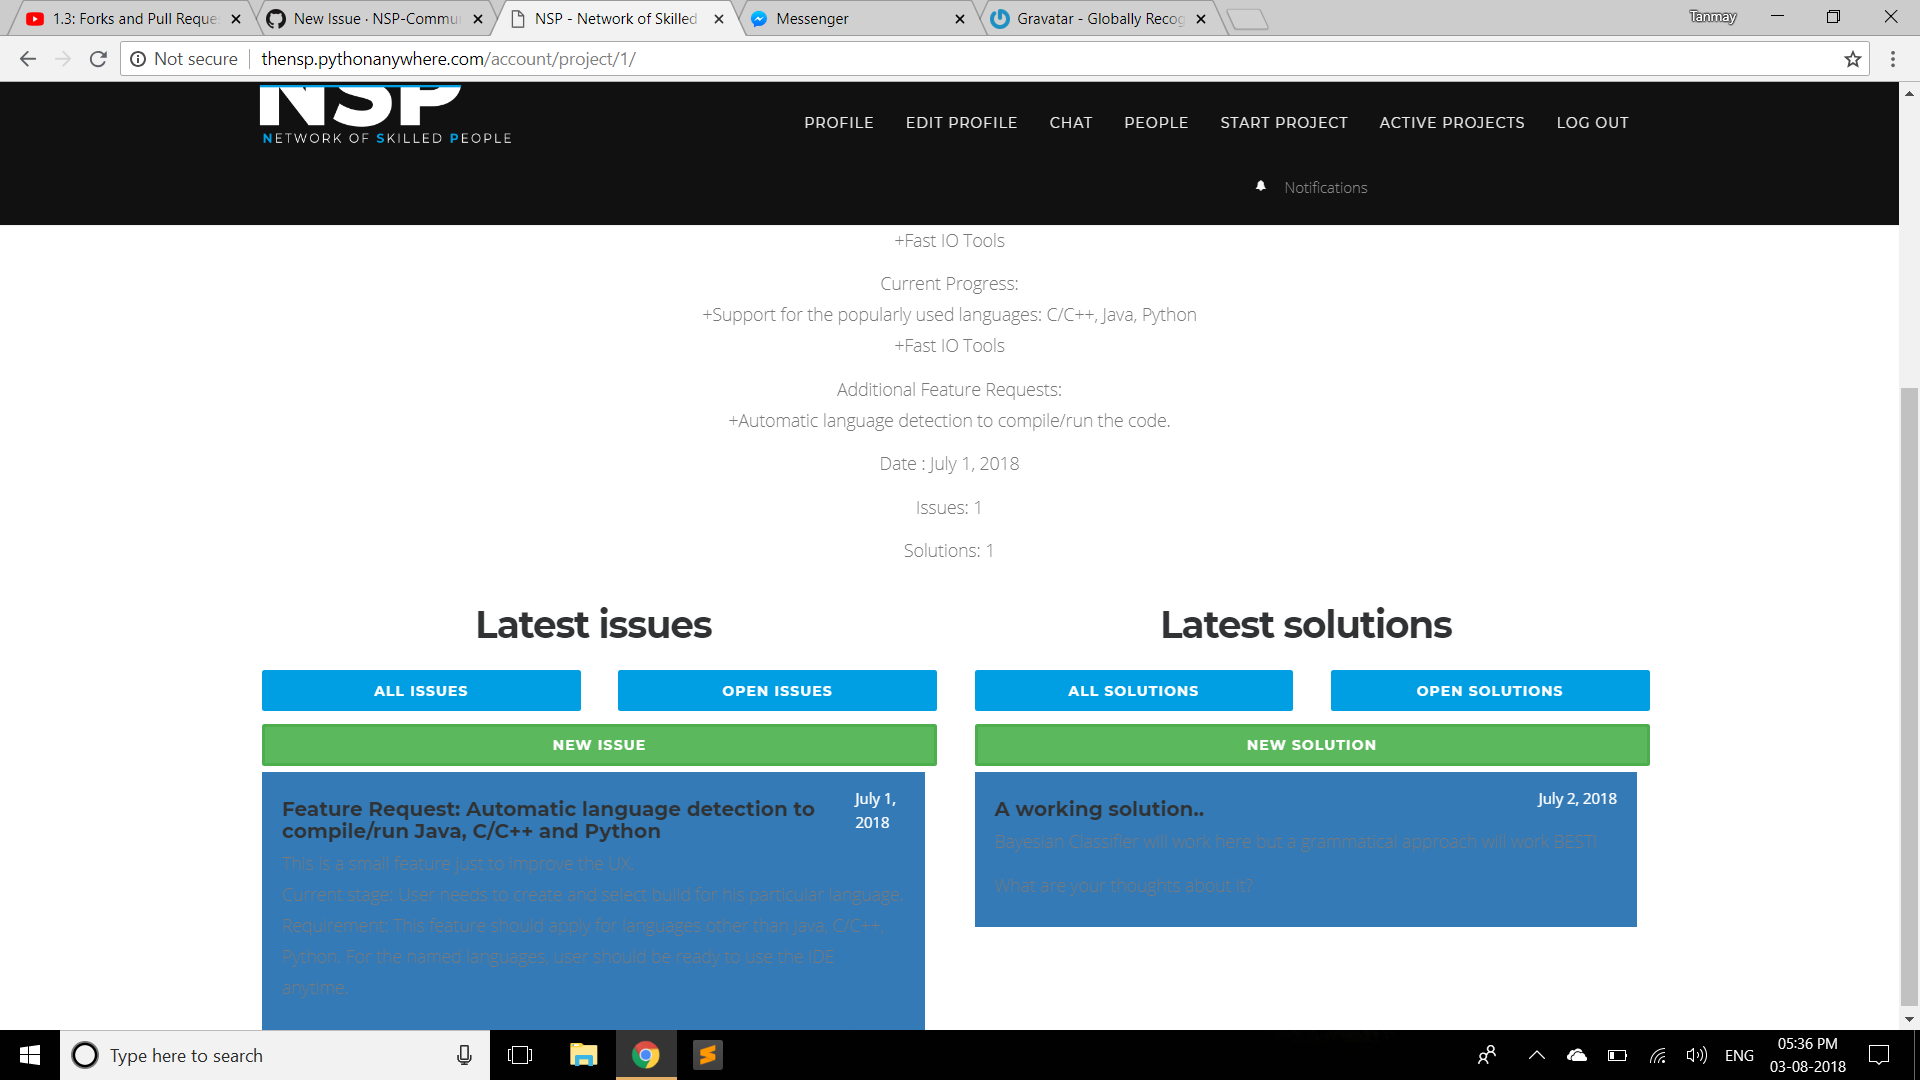The image size is (1920, 1080).
Task: Click the Wi-Fi icon in the system tray
Action: pos(1657,1055)
